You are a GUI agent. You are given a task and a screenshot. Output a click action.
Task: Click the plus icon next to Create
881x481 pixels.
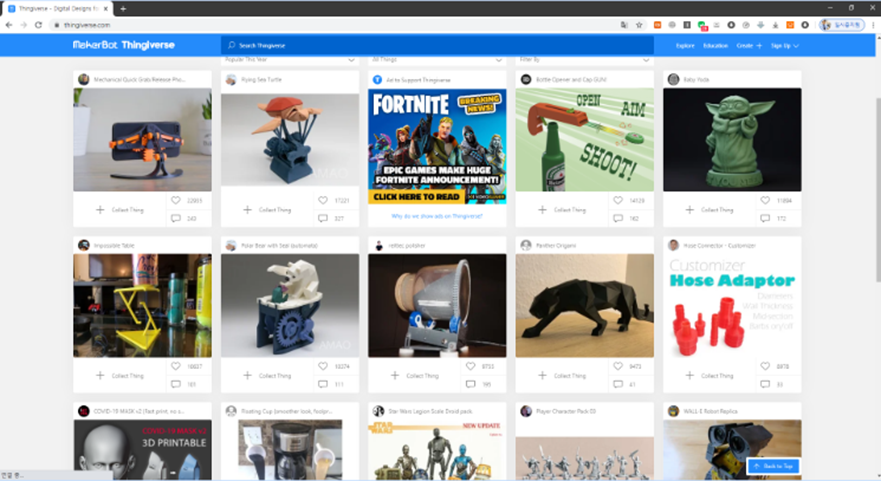pos(759,46)
